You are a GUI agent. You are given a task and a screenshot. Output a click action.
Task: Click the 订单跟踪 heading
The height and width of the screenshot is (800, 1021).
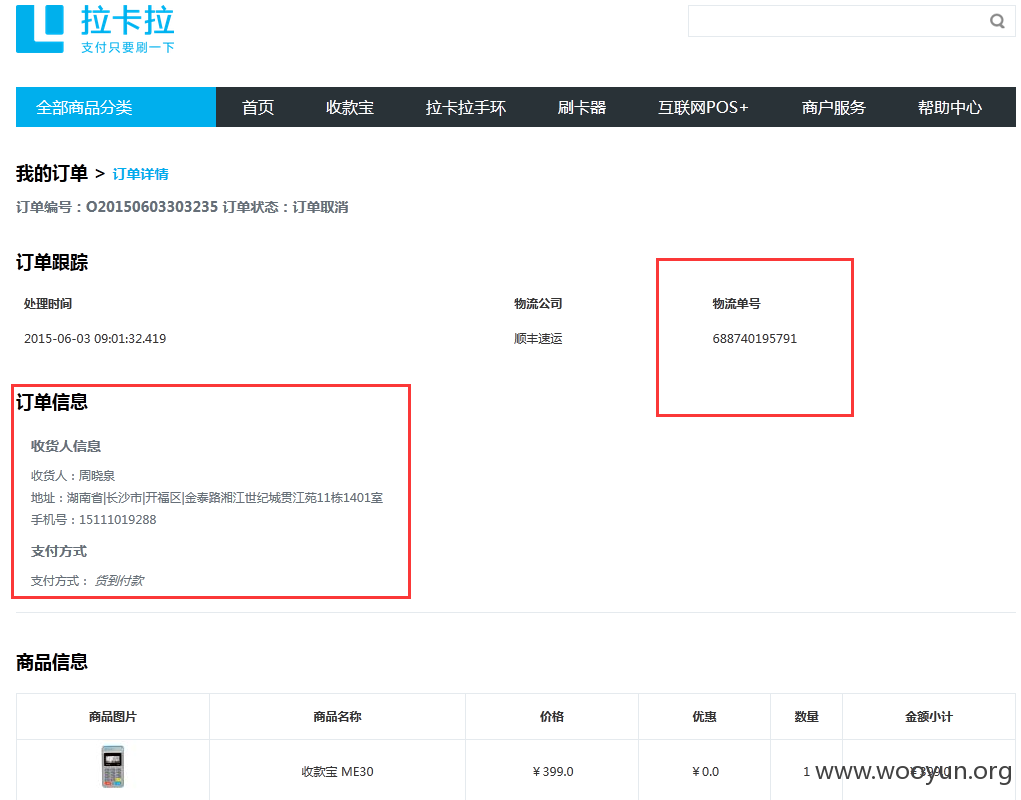tap(51, 262)
